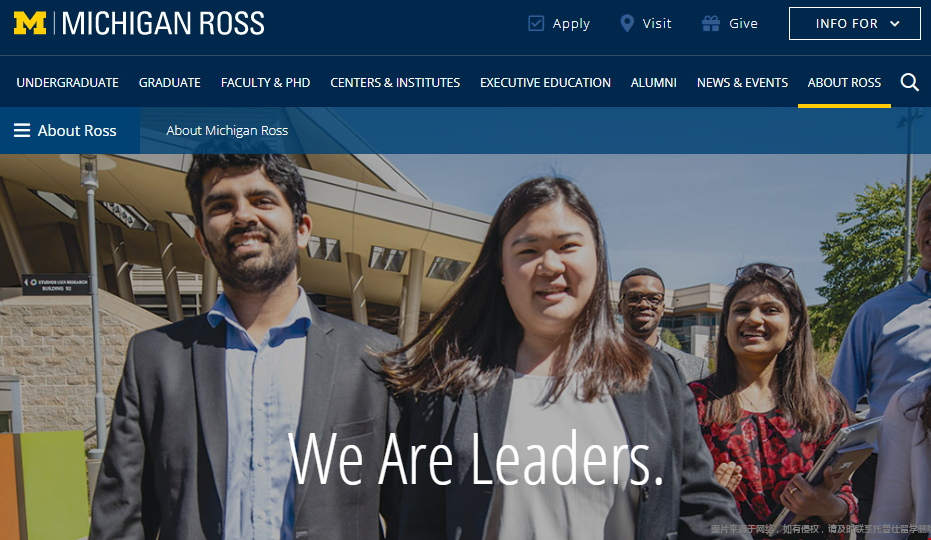The image size is (931, 540).
Task: Click the Apply checkmark icon
Action: (536, 23)
